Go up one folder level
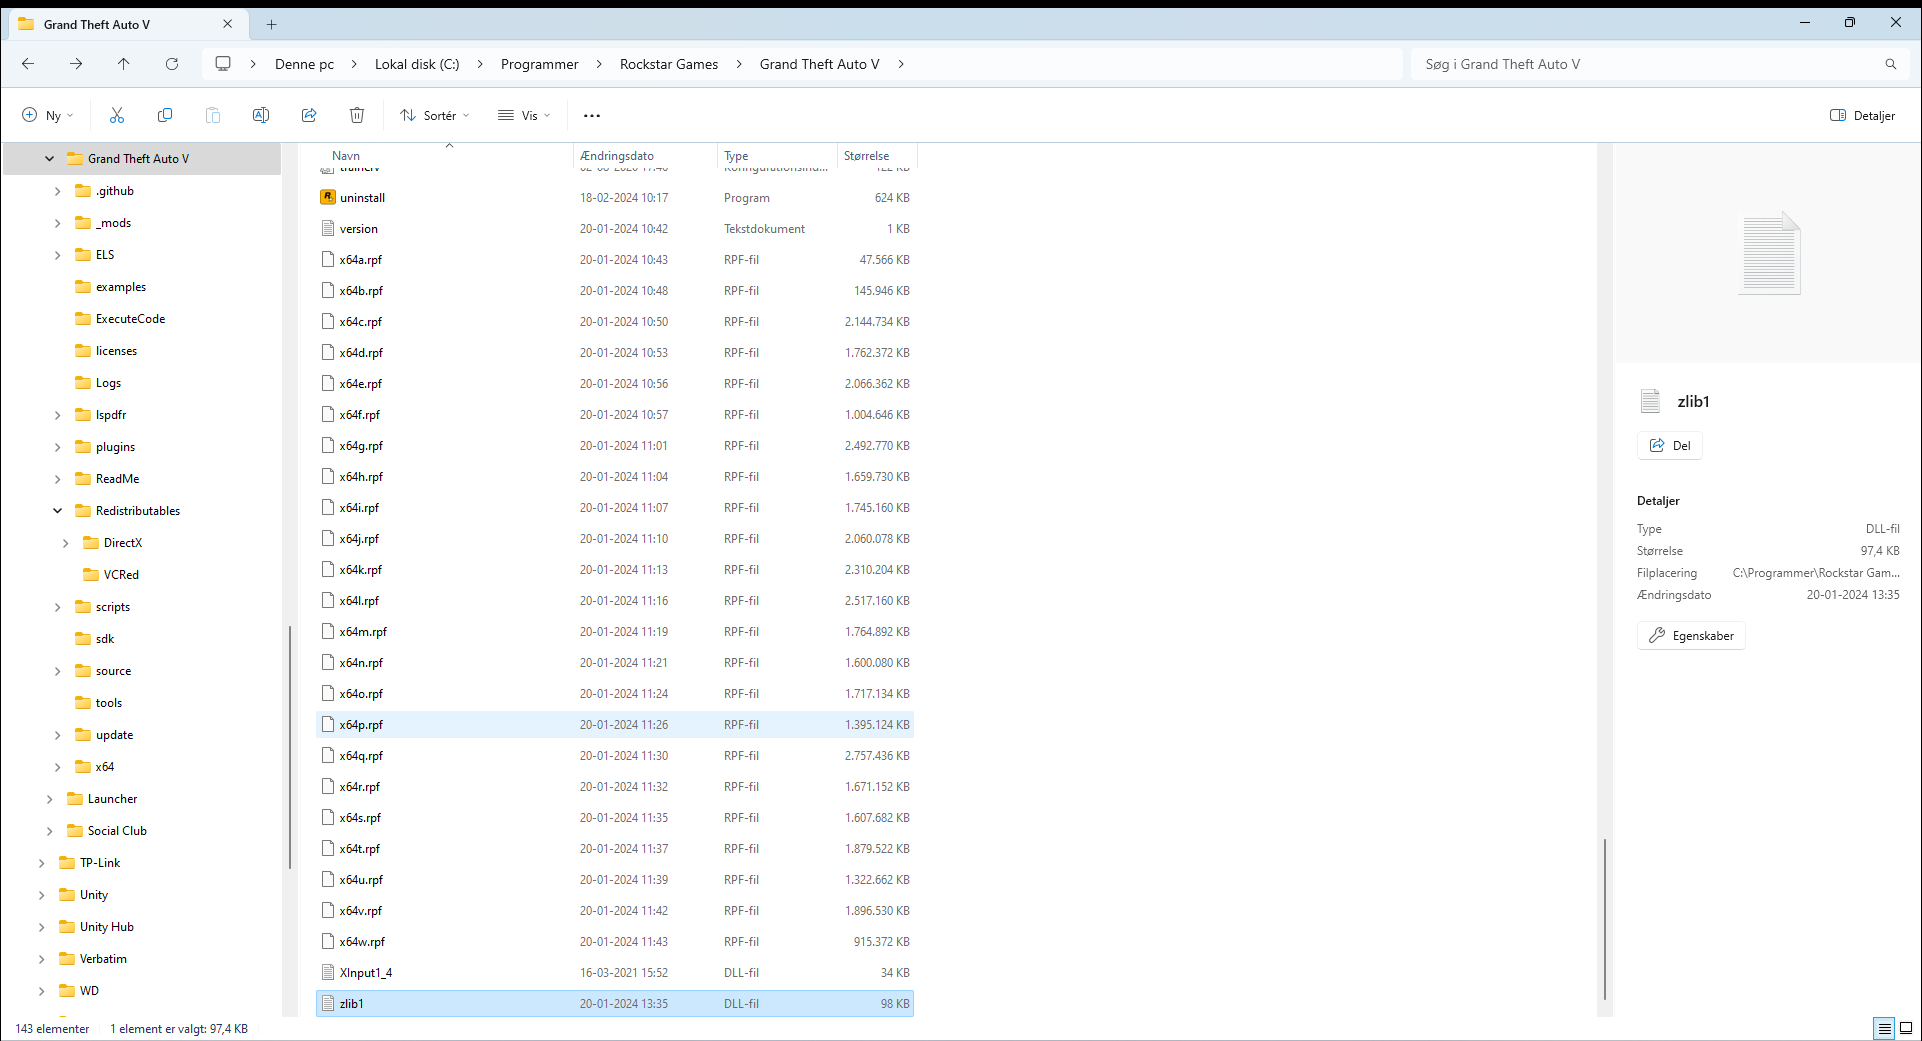1922x1041 pixels. coord(124,64)
